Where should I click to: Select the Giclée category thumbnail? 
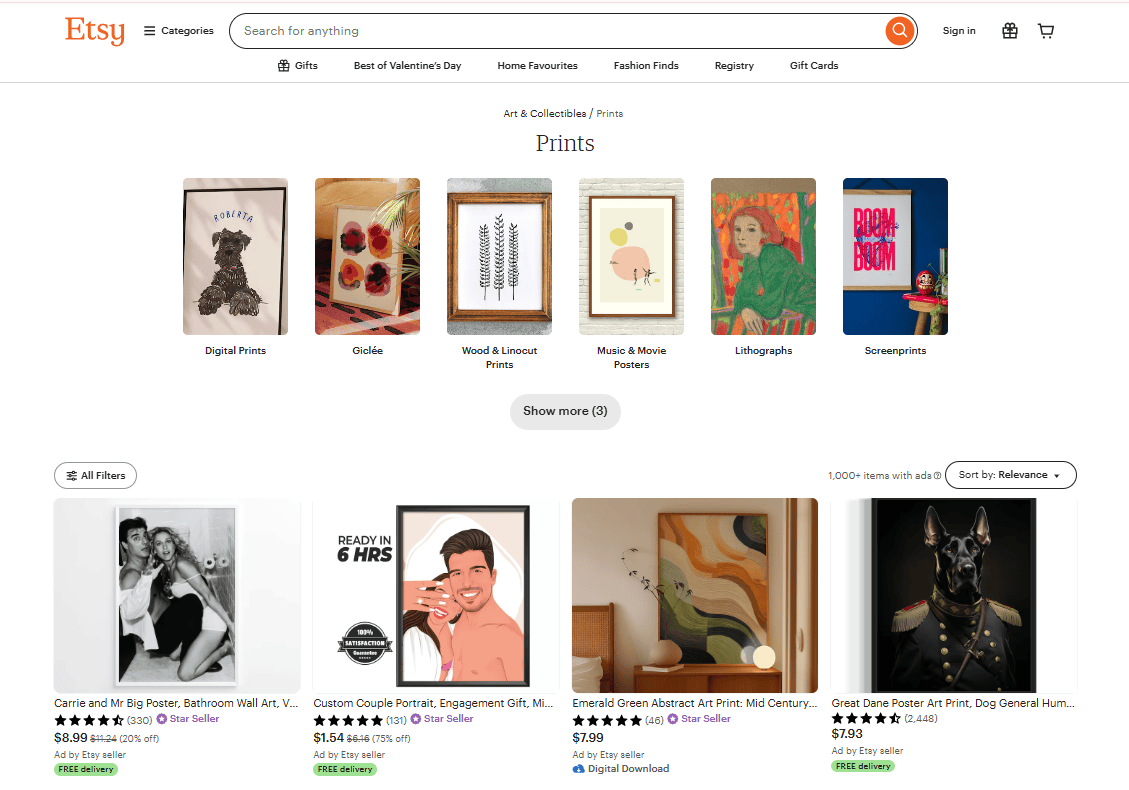(x=367, y=256)
